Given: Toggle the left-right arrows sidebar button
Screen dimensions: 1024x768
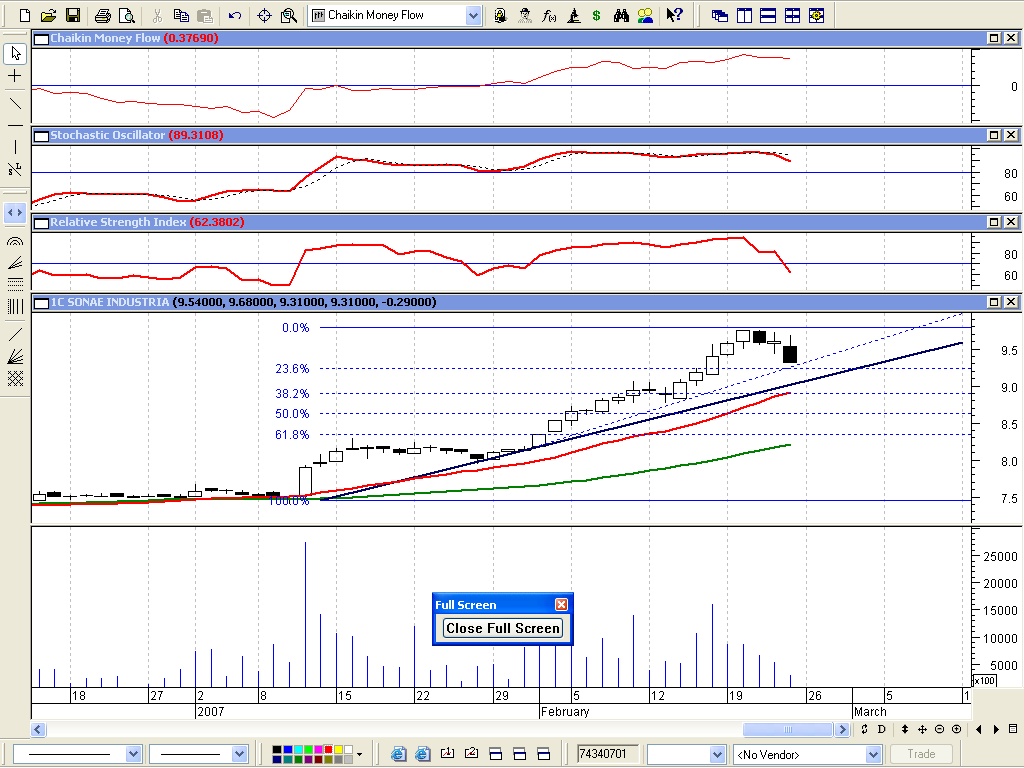Looking at the screenshot, I should click(15, 212).
